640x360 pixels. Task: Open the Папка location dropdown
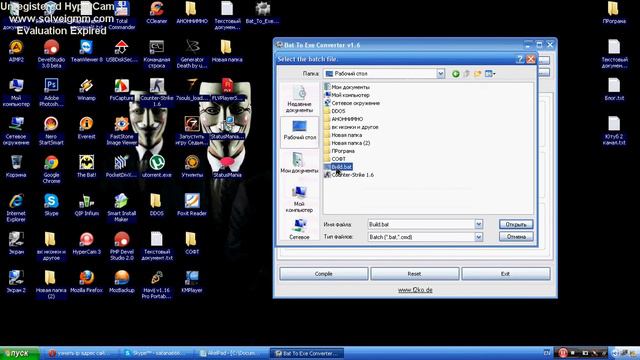pos(440,74)
